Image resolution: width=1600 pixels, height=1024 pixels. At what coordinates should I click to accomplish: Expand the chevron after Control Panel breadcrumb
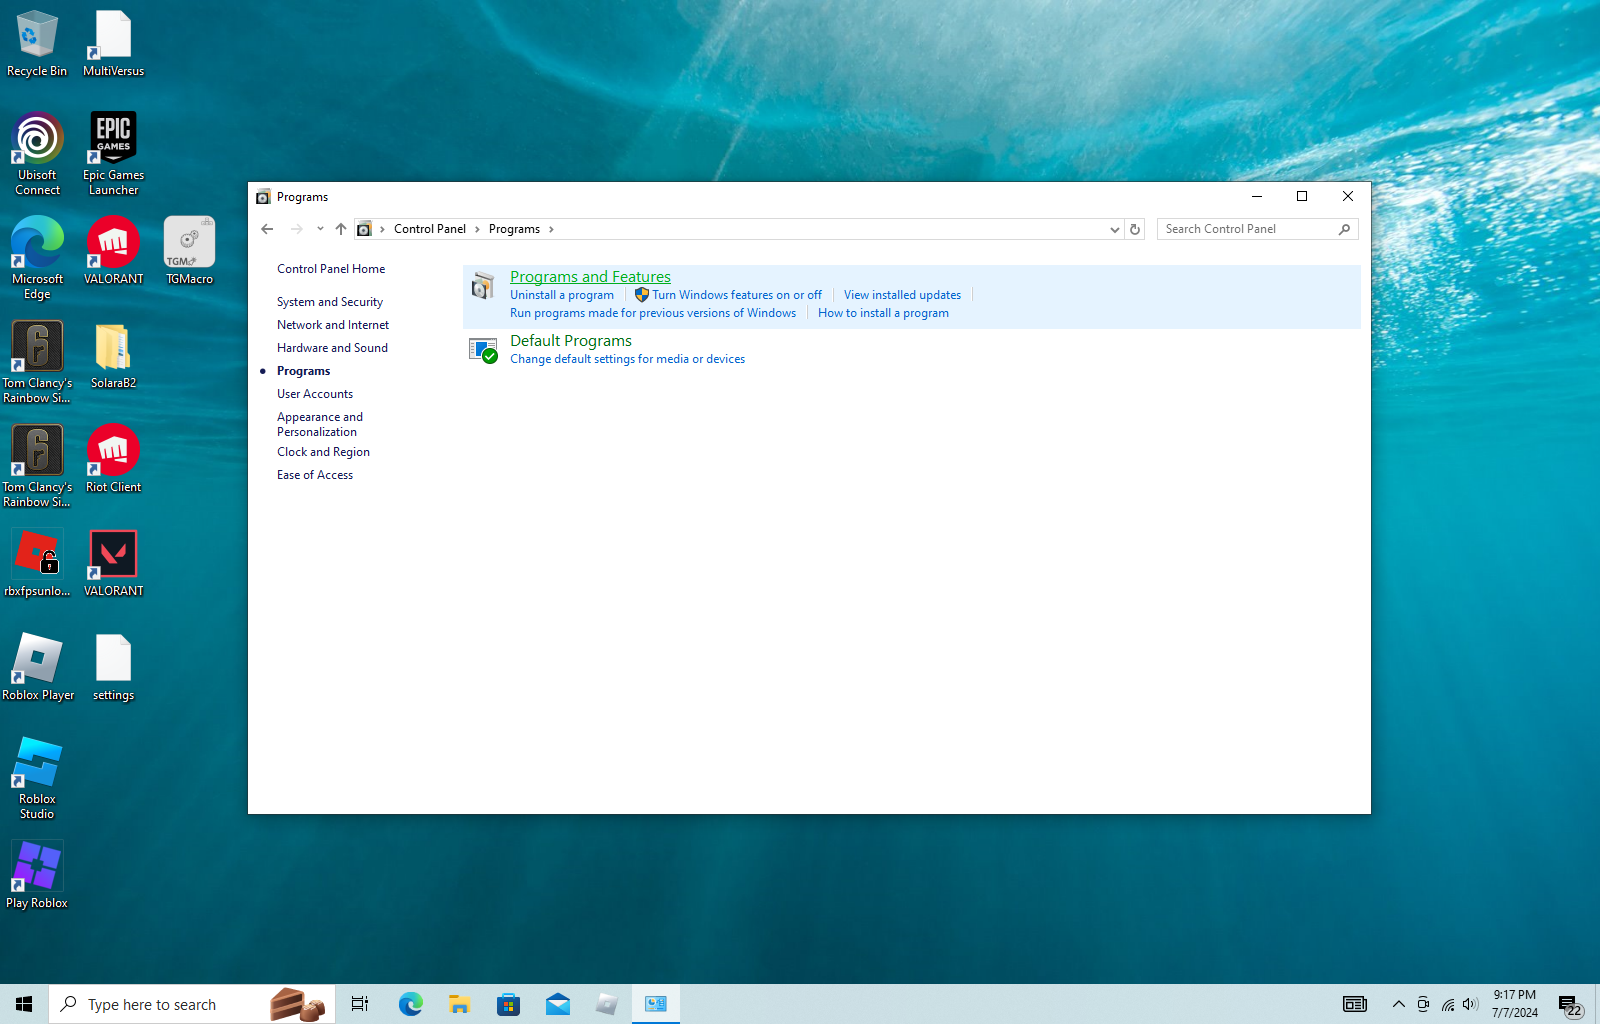[477, 229]
